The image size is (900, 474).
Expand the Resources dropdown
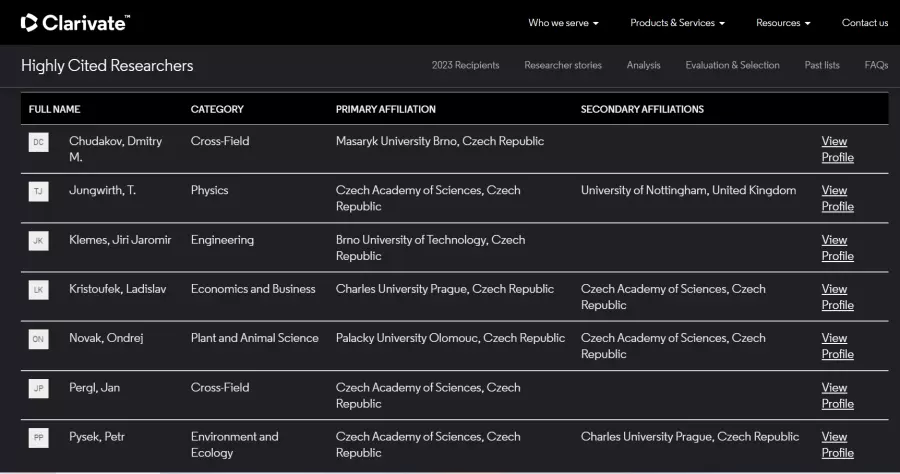tap(783, 23)
